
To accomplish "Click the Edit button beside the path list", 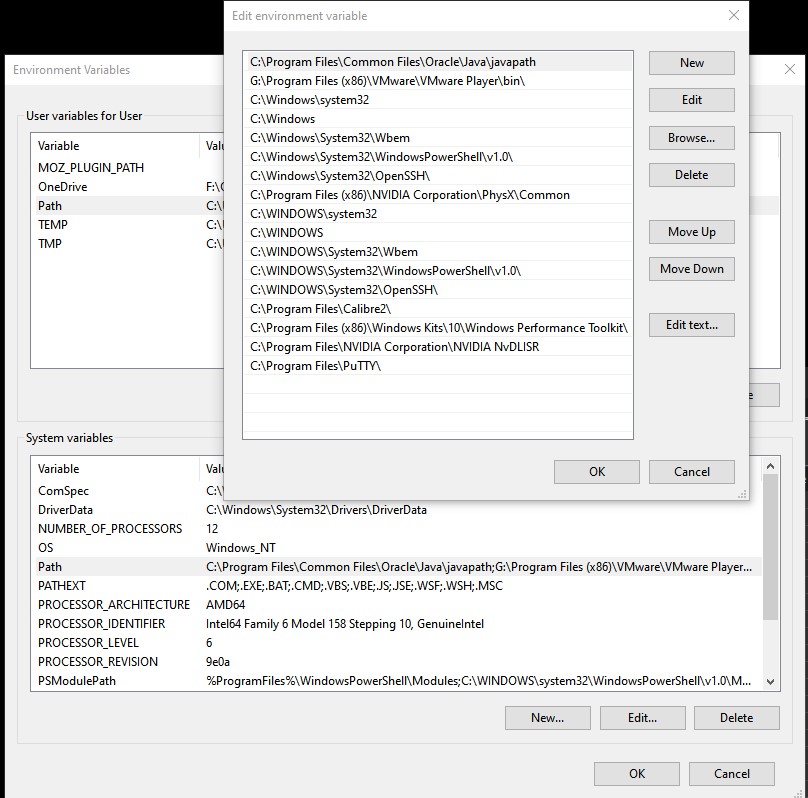I will pos(691,100).
